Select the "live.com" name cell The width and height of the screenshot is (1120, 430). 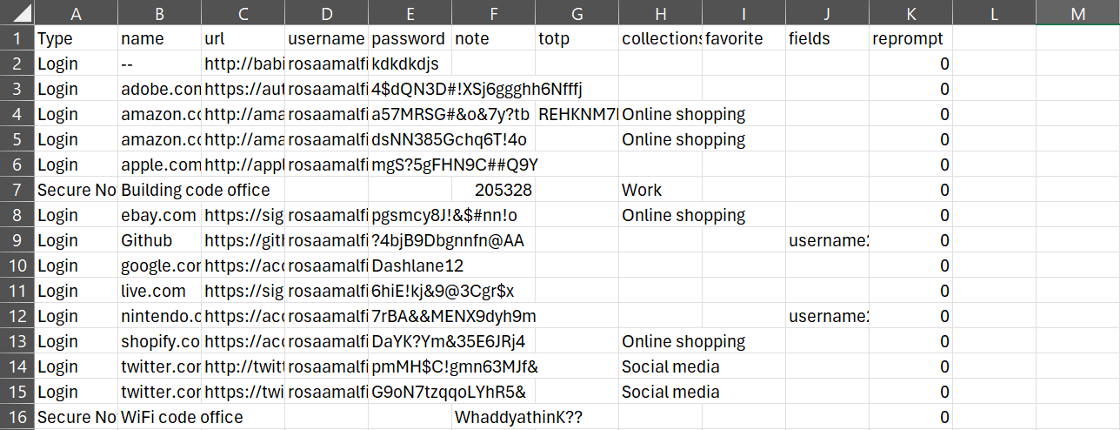pyautogui.click(x=159, y=291)
